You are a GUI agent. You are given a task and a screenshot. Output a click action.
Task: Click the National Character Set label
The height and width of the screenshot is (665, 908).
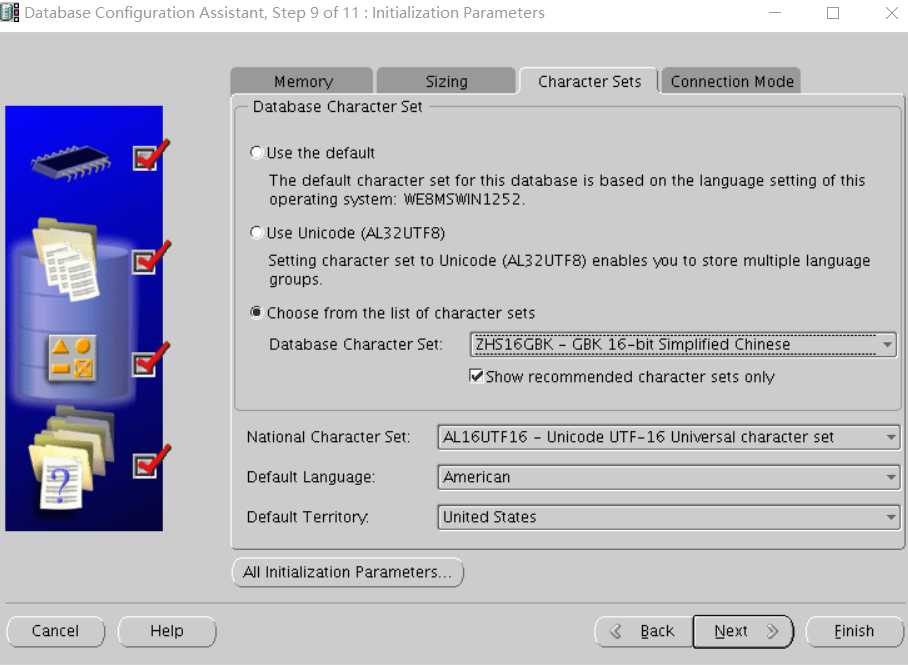(328, 437)
